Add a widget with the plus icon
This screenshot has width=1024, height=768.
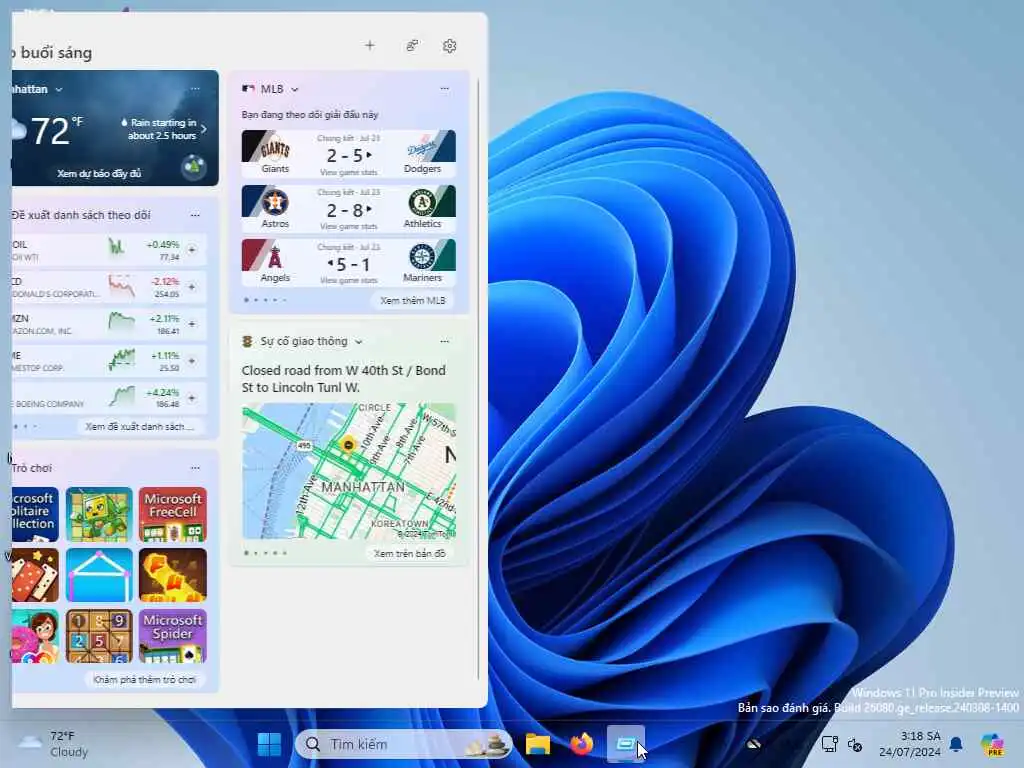point(370,45)
